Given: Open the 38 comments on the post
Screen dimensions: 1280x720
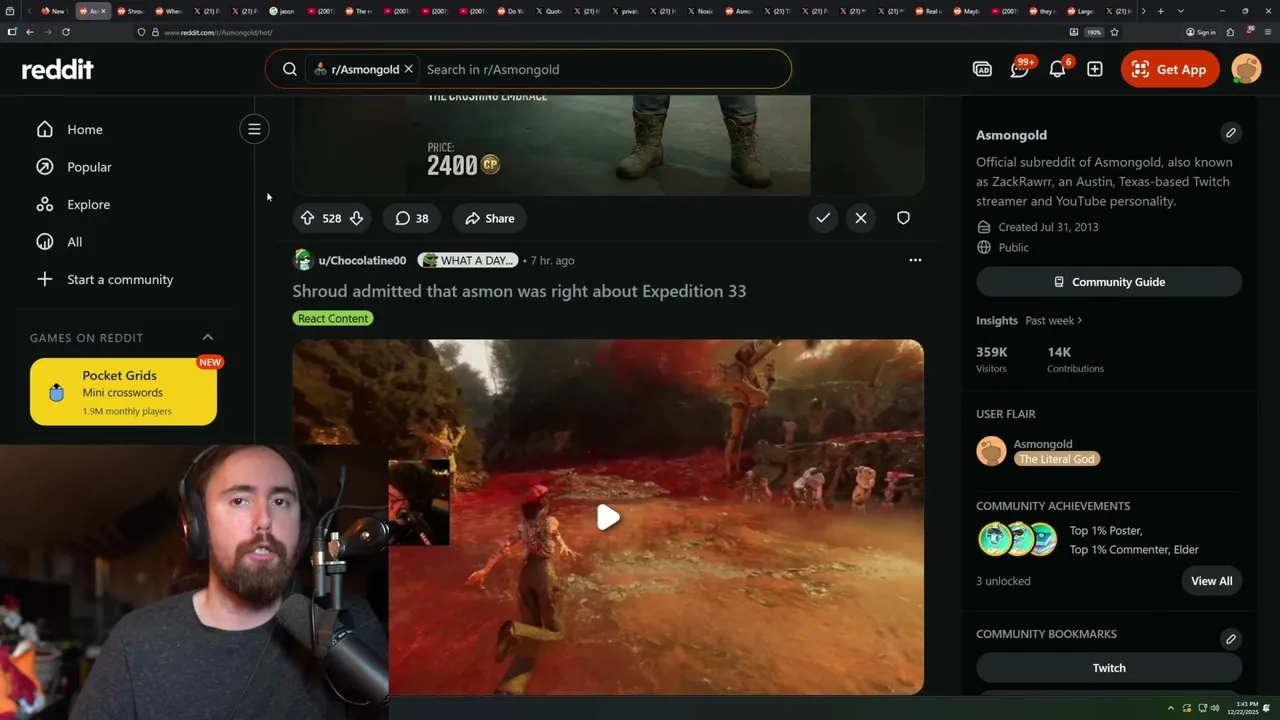Looking at the screenshot, I should tap(411, 218).
